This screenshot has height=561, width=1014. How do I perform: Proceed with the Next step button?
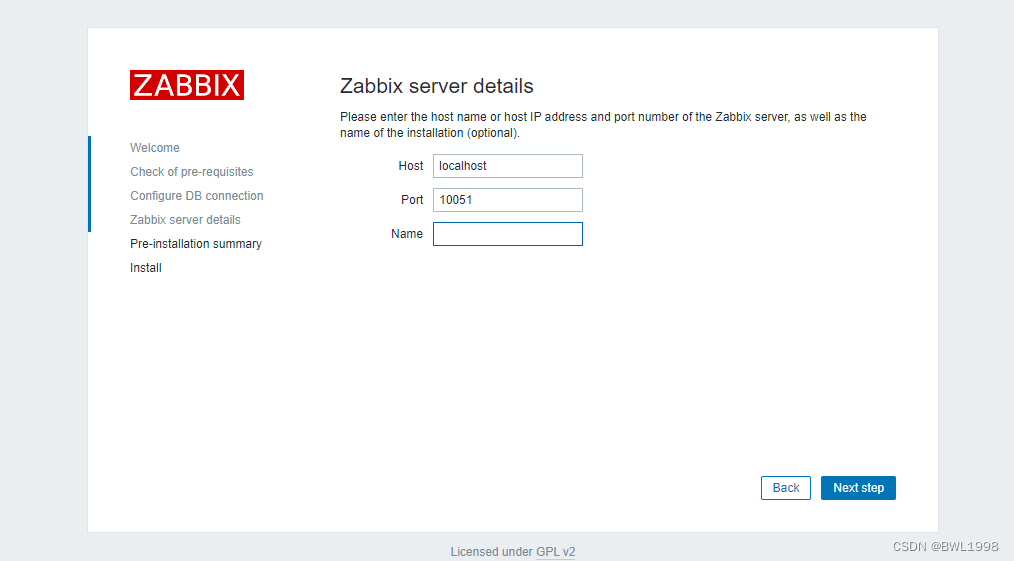858,488
